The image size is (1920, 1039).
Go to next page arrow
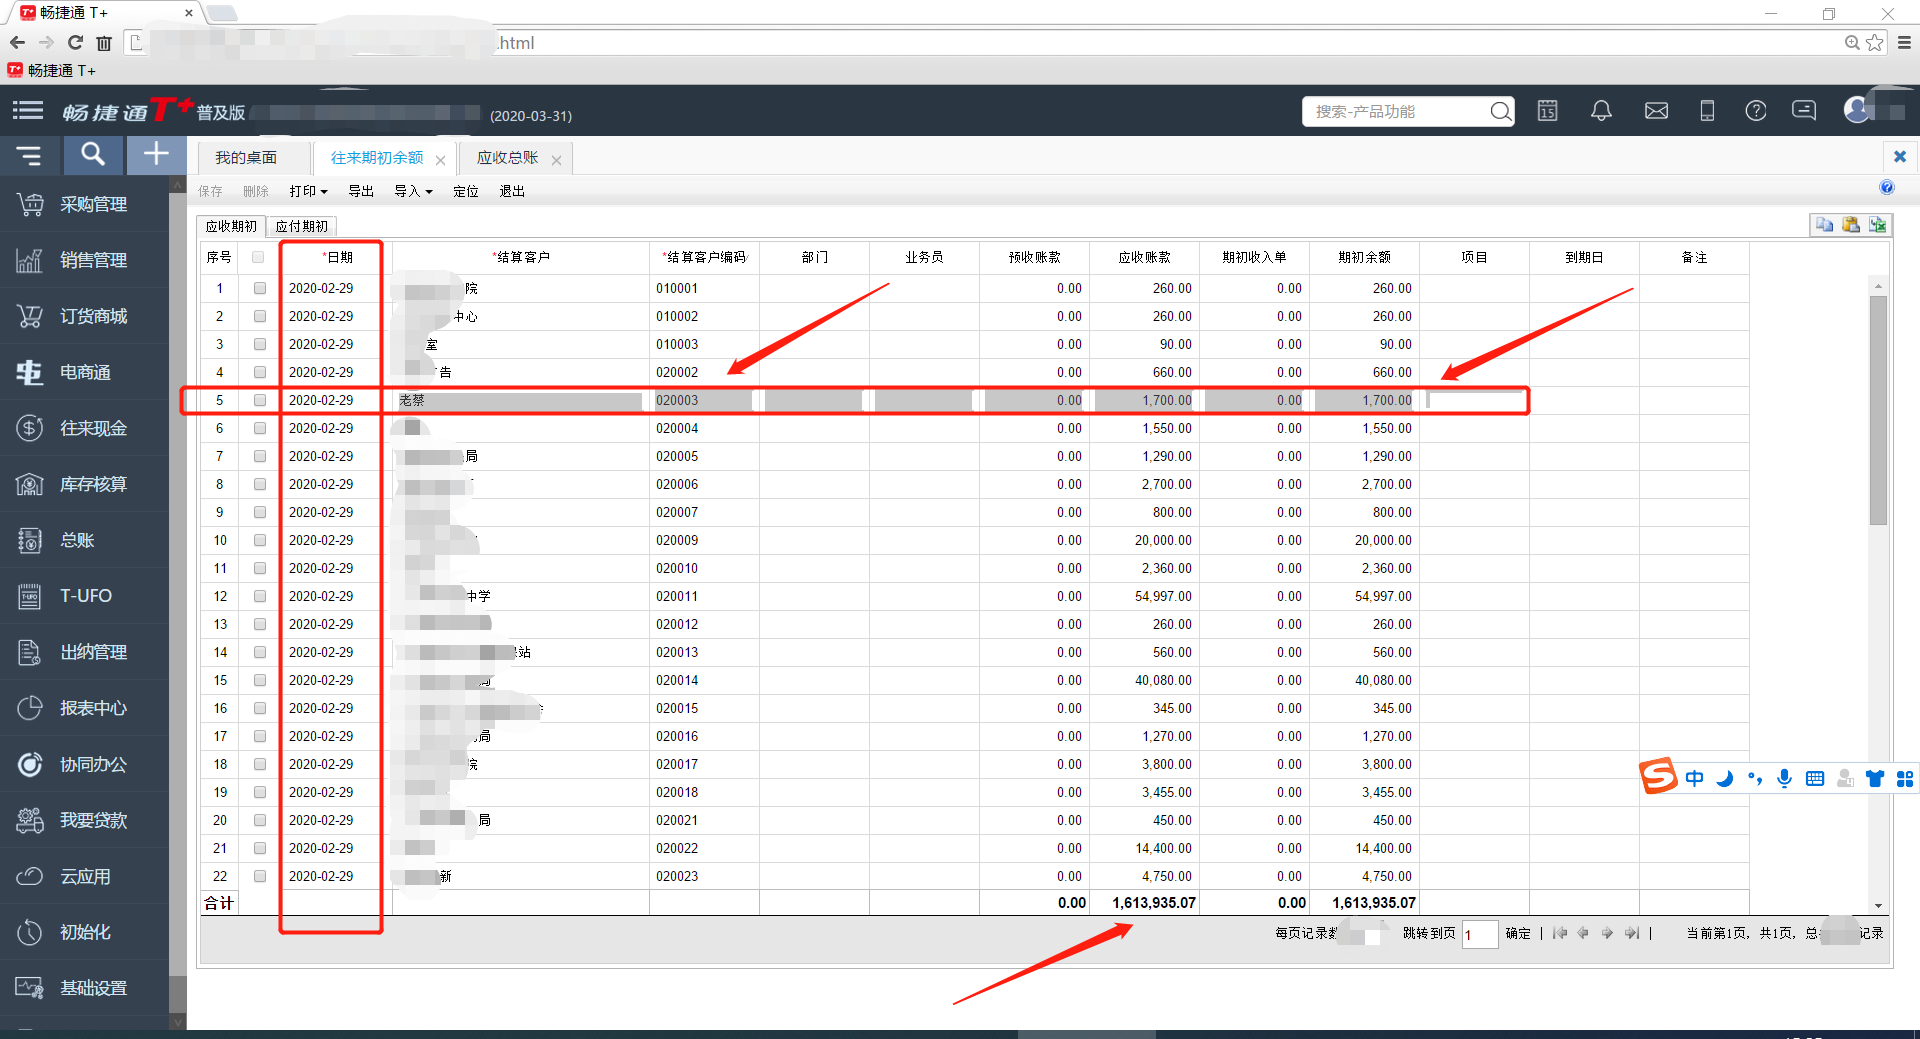click(1607, 933)
